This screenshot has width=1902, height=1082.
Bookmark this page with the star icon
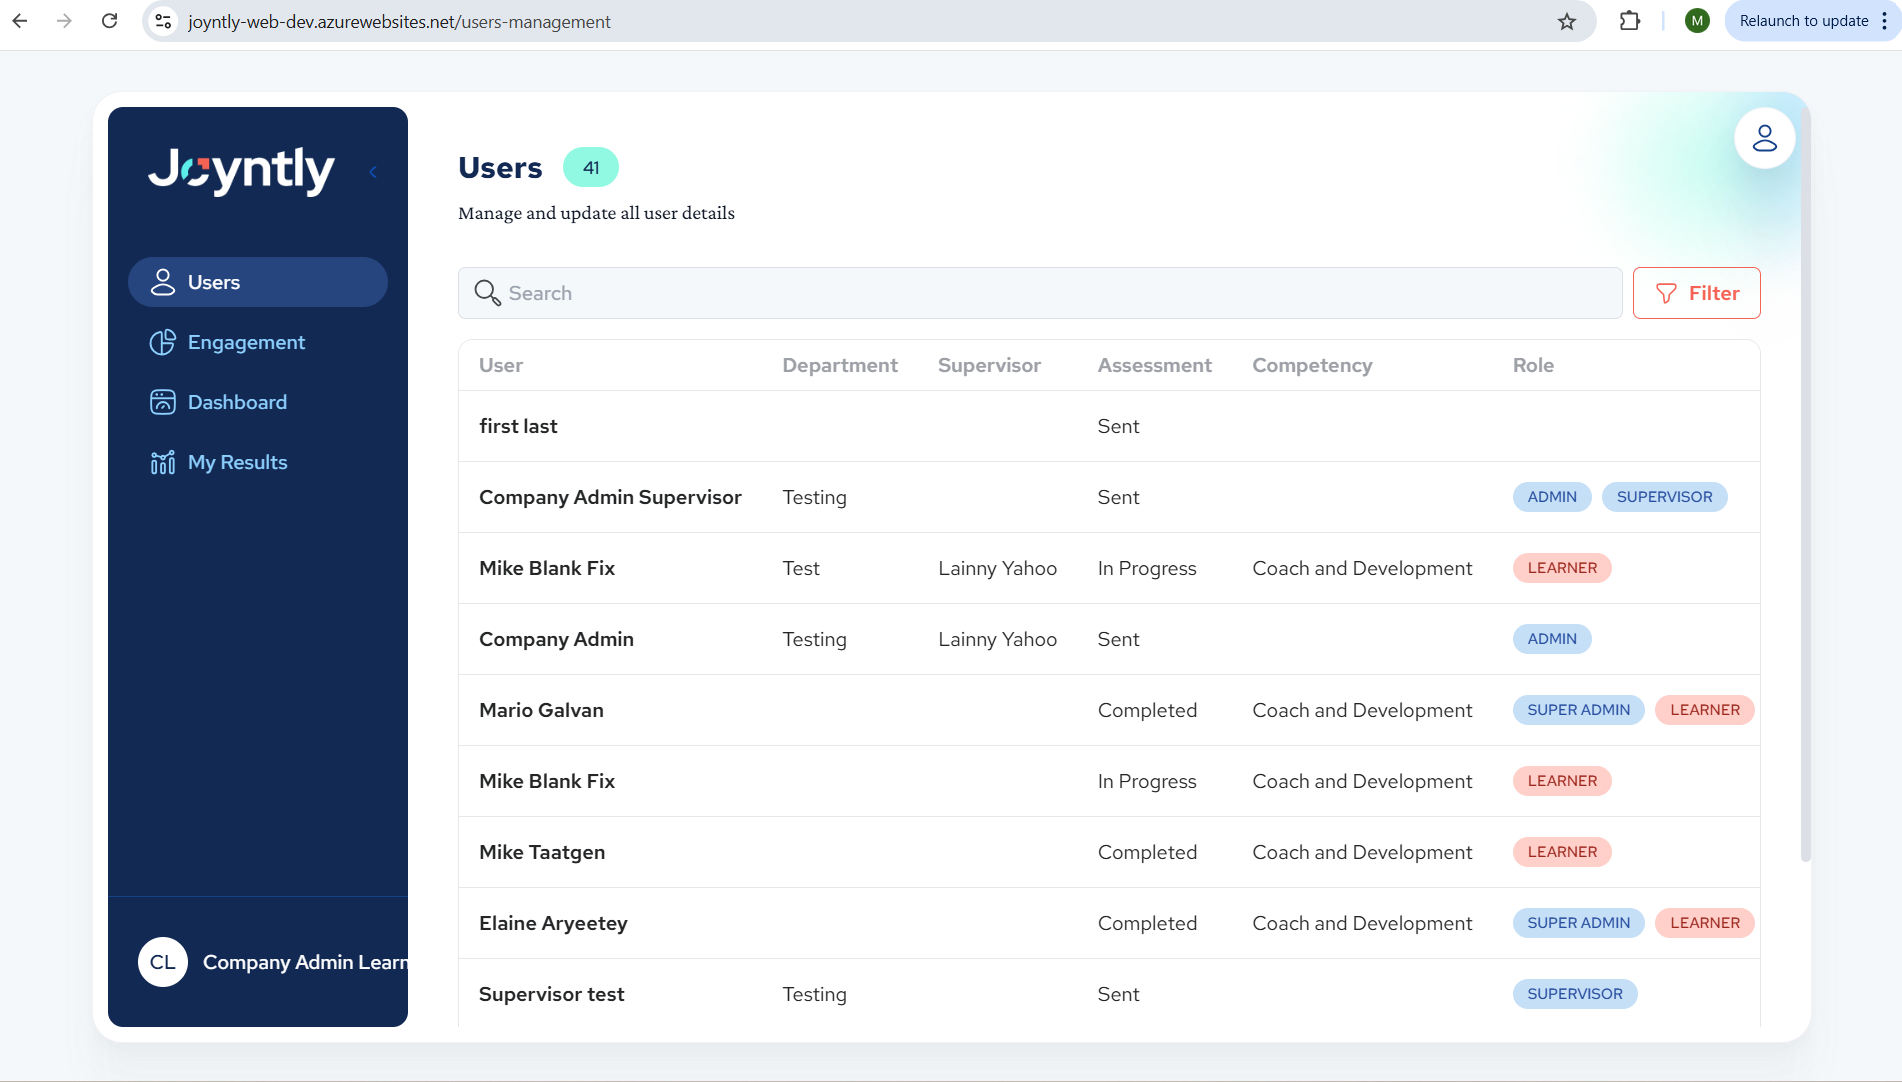[1567, 21]
